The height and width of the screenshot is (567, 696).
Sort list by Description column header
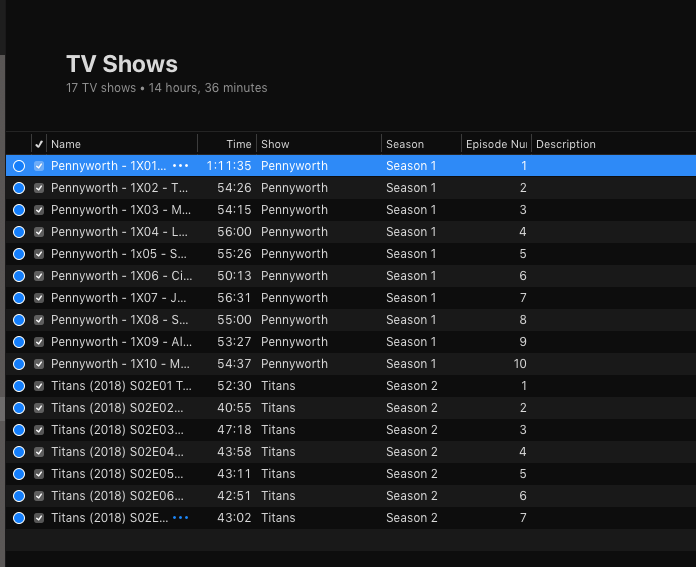[614, 144]
